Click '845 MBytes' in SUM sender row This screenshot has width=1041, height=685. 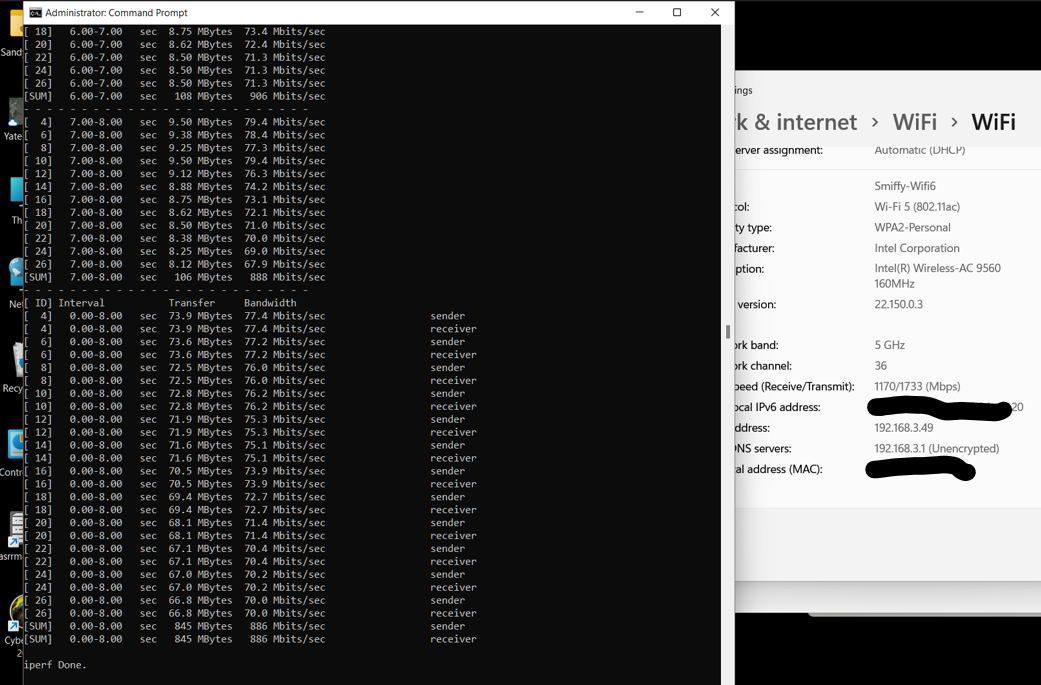pos(203,626)
